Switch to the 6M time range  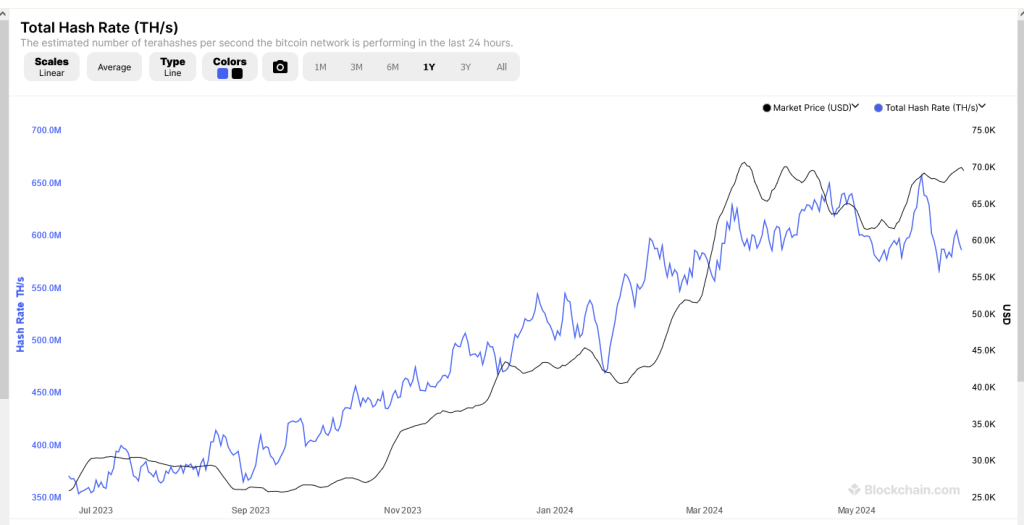pyautogui.click(x=392, y=67)
